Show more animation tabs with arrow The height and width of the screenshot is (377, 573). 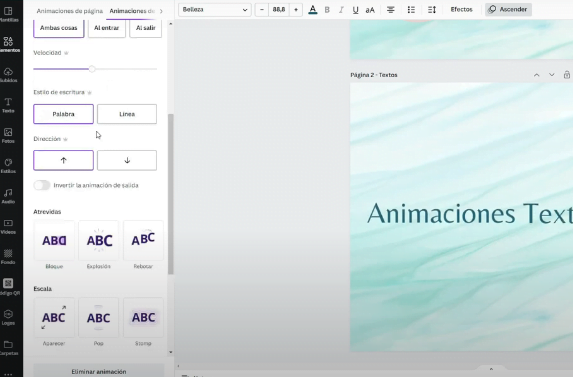pyautogui.click(x=161, y=11)
